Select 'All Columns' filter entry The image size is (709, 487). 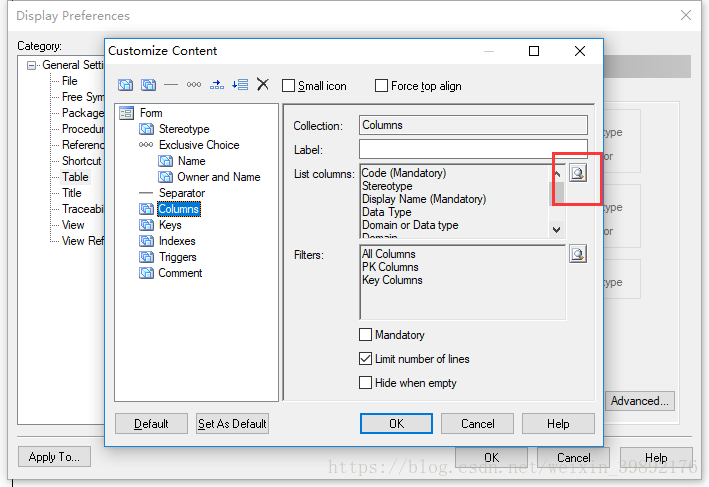[x=388, y=254]
